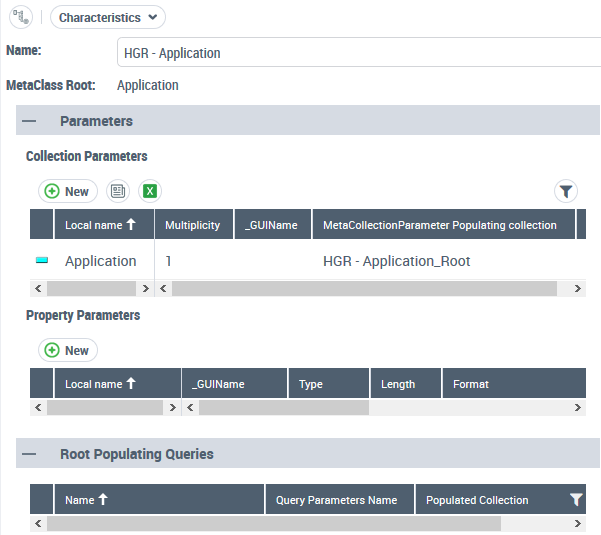Screen dimensions: 601x535
Task: Export collection parameters to Excel
Action: tap(150, 191)
